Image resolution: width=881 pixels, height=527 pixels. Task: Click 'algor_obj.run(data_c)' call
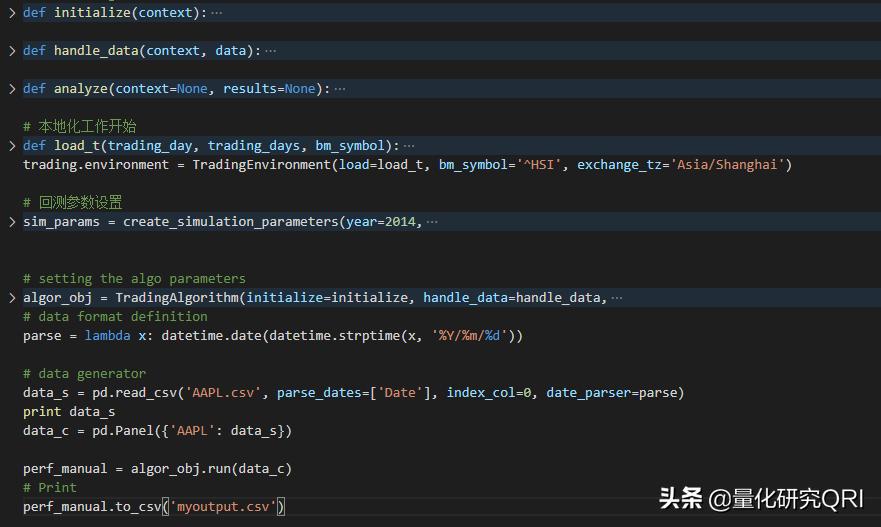[211, 469]
